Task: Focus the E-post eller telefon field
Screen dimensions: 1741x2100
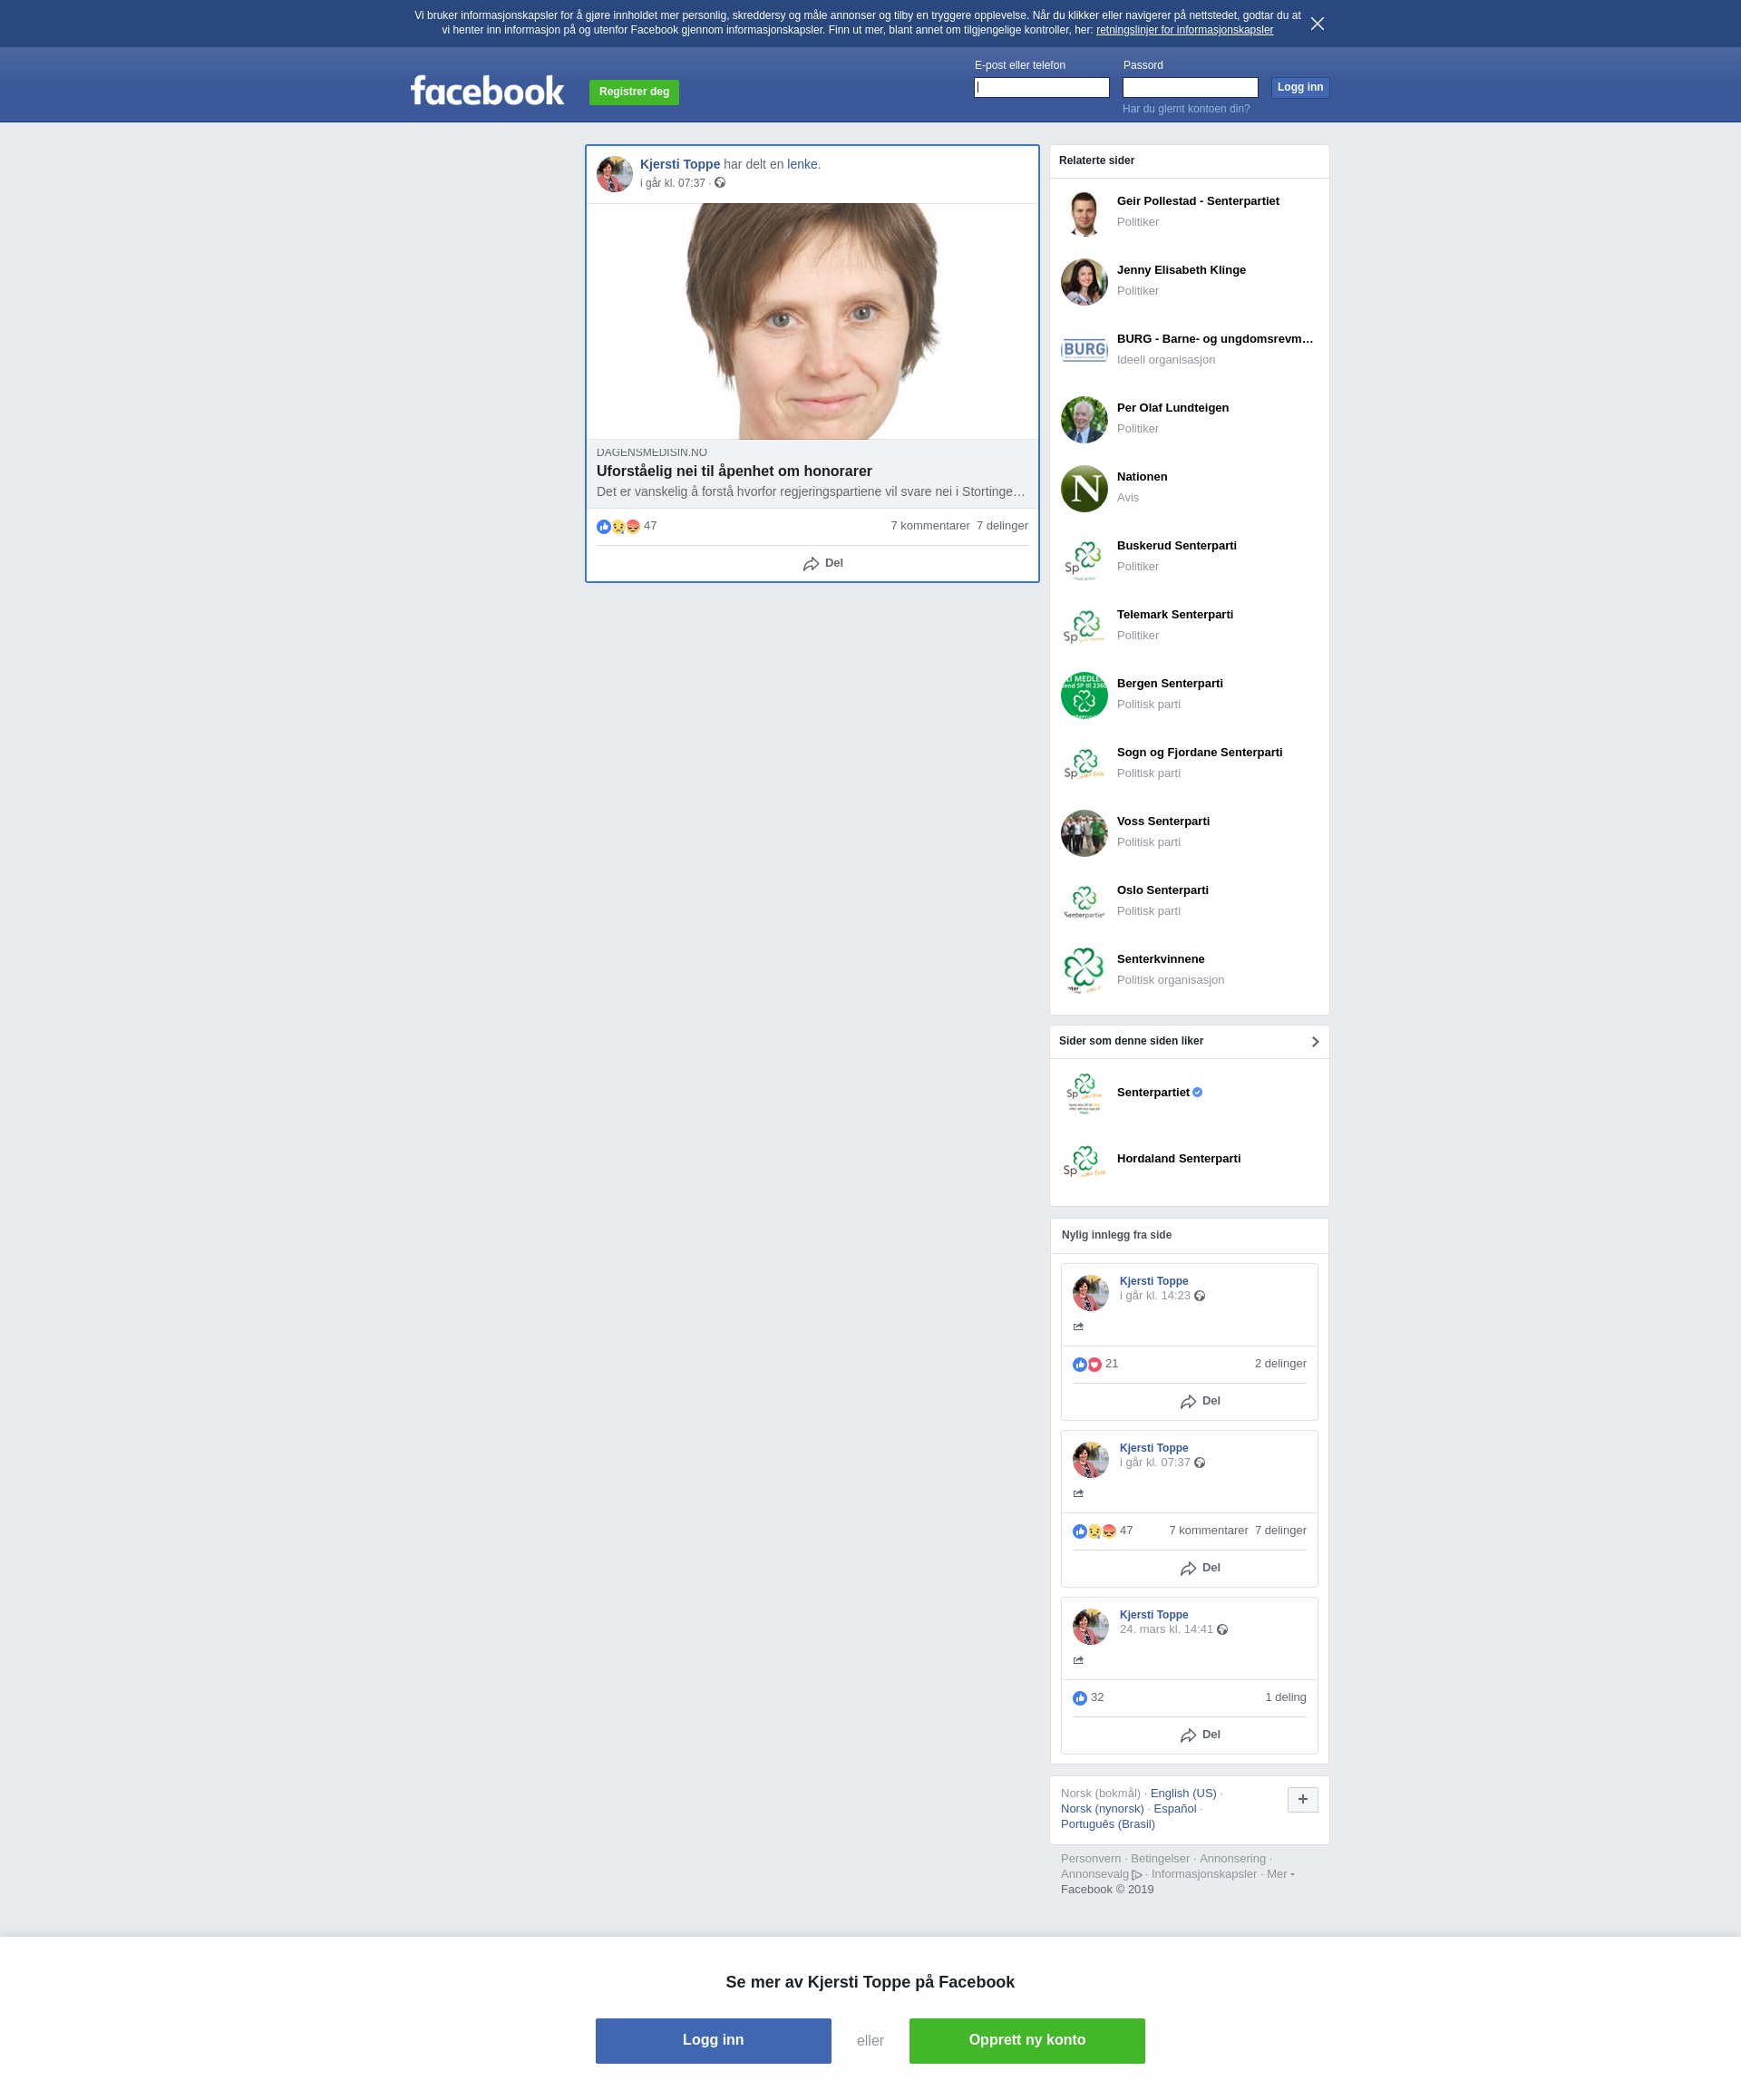Action: pos(1041,88)
